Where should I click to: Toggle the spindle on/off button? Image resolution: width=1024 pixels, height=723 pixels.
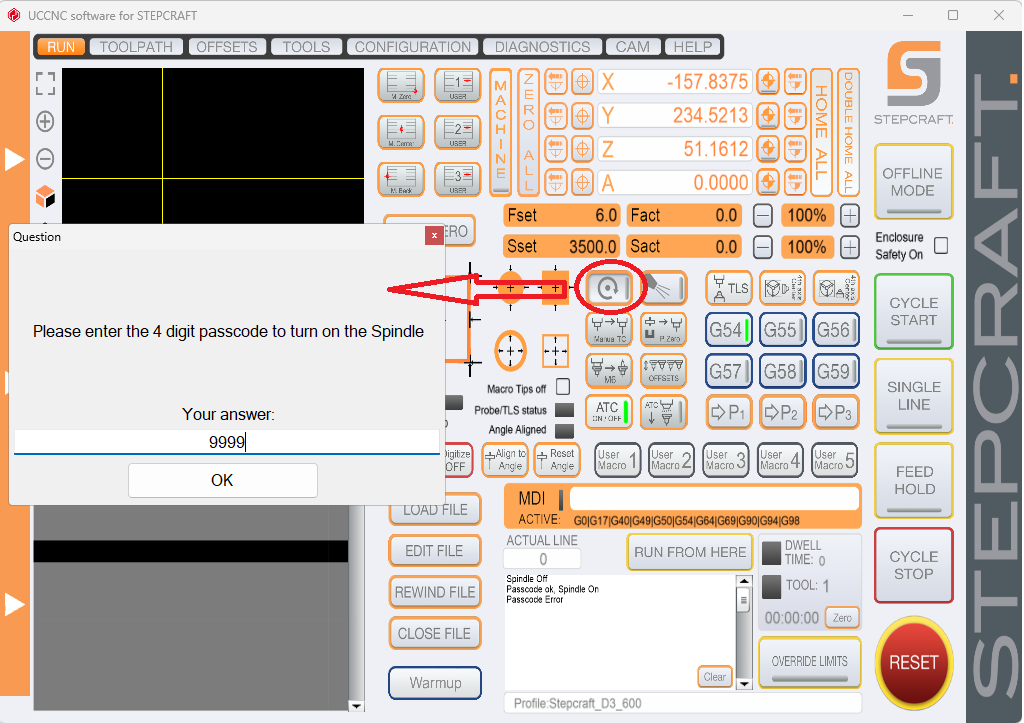(609, 288)
